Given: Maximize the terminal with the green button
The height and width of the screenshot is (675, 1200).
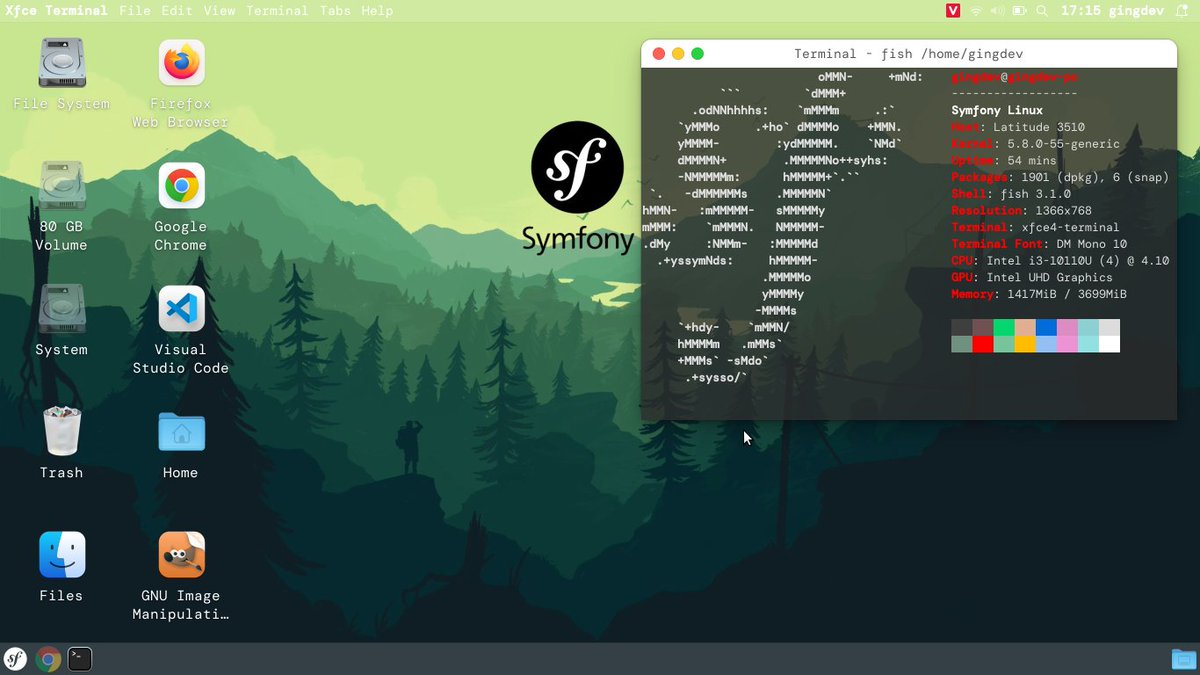Looking at the screenshot, I should coord(698,54).
